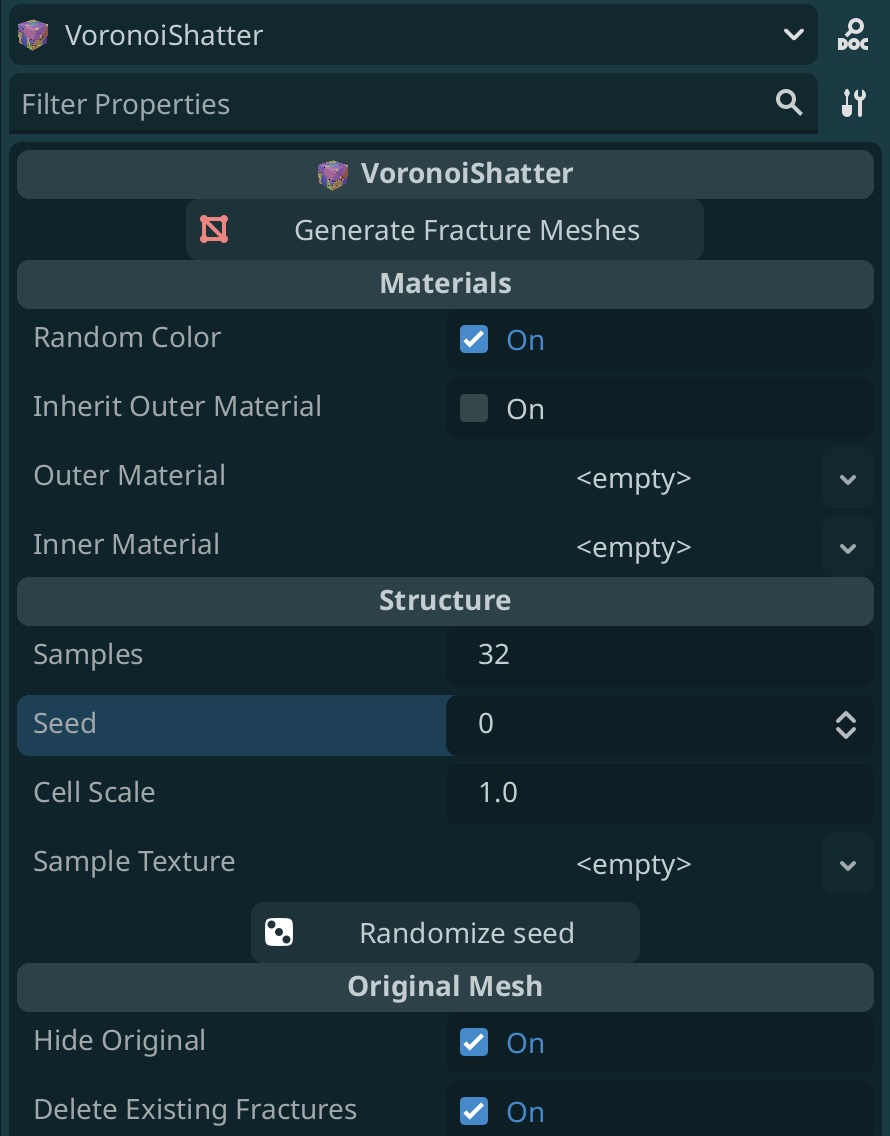Click Generate Fracture Meshes button
Image resolution: width=890 pixels, height=1136 pixels.
(445, 230)
